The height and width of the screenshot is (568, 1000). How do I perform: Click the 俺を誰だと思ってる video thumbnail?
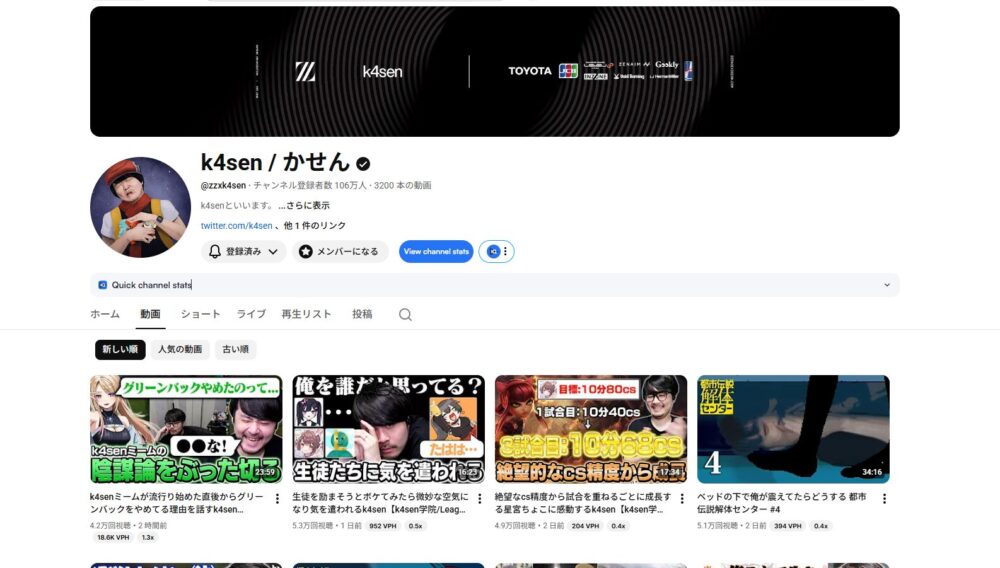[x=388, y=429]
